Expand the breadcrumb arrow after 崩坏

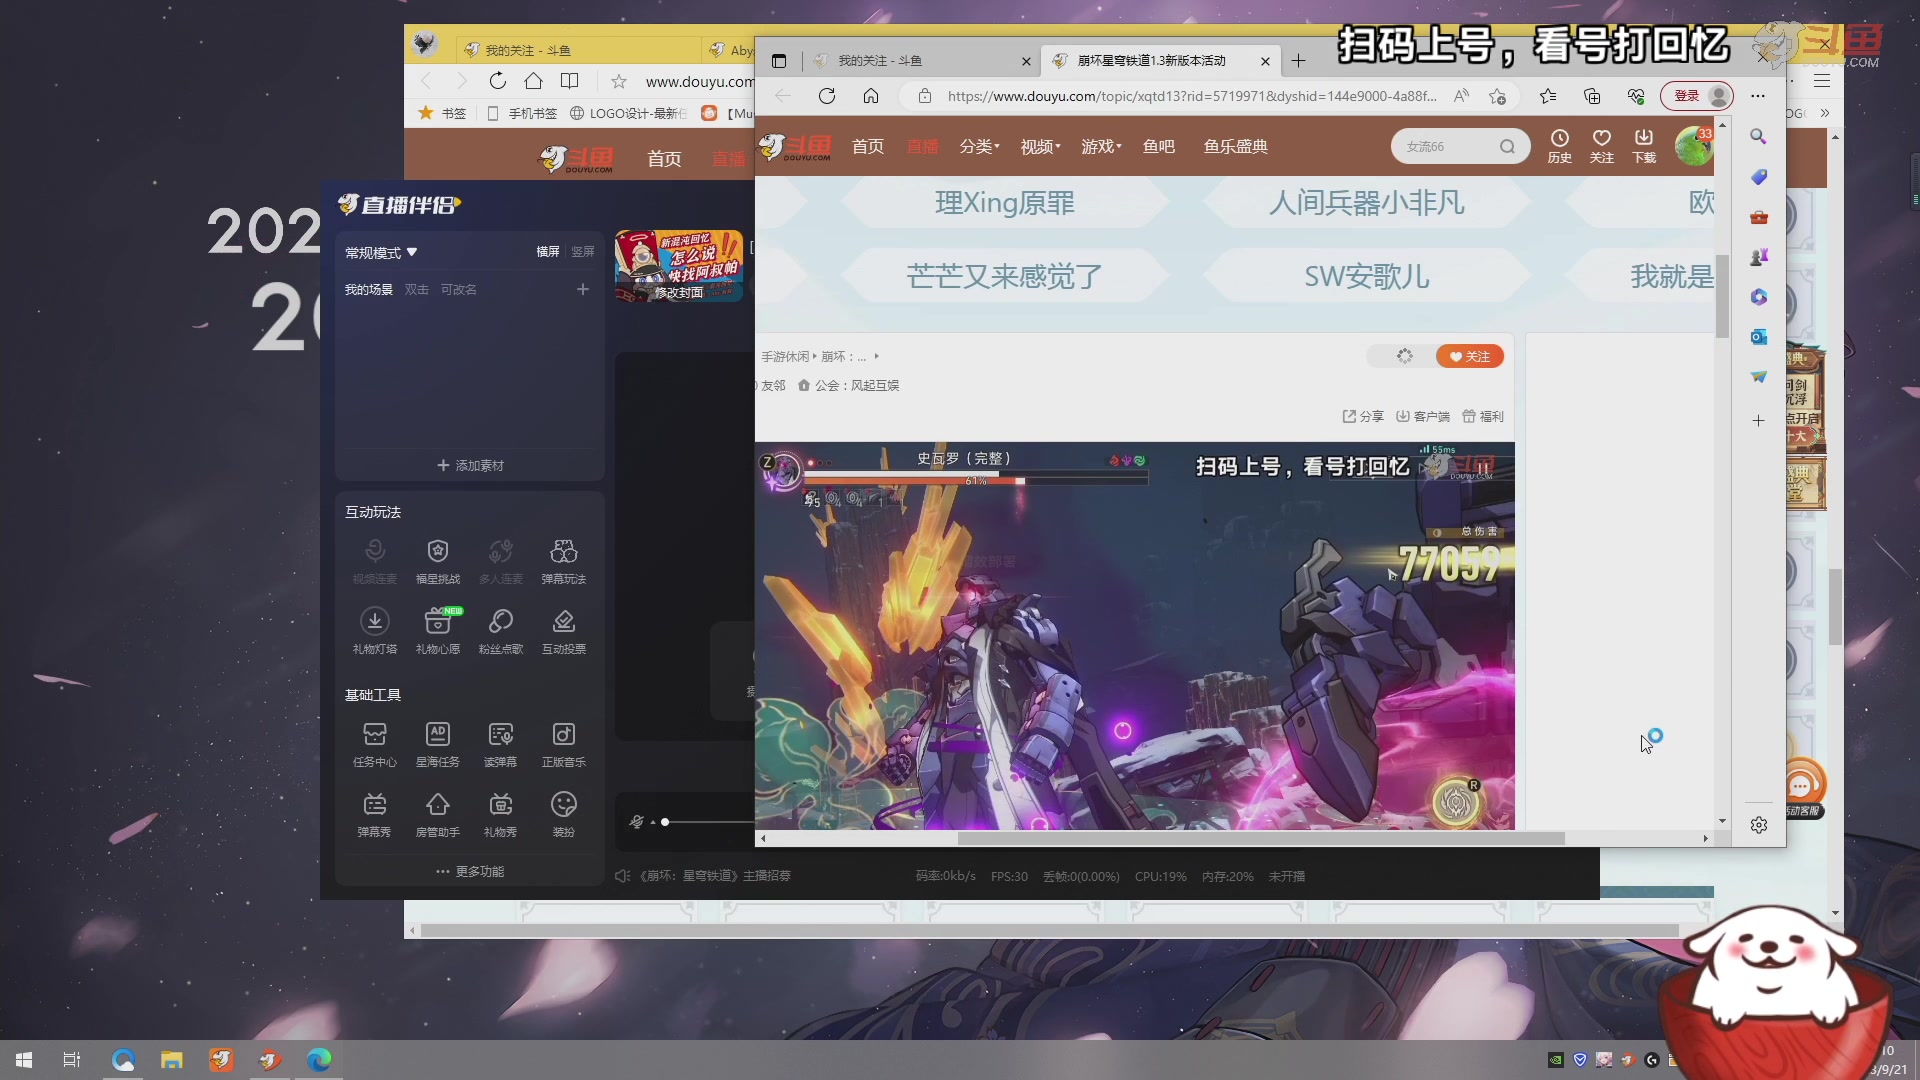877,356
